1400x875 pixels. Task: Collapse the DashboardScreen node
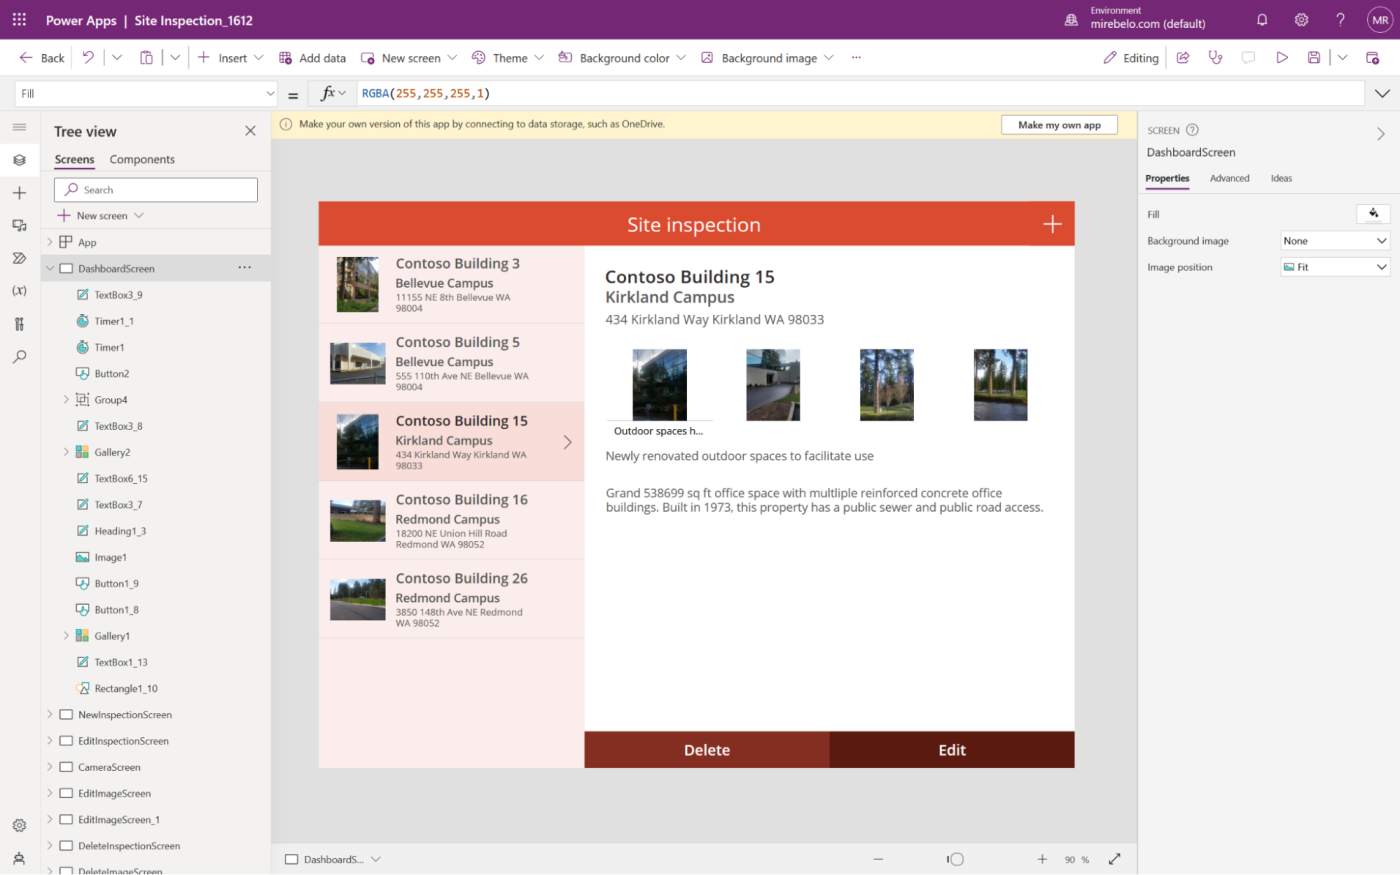[50, 268]
